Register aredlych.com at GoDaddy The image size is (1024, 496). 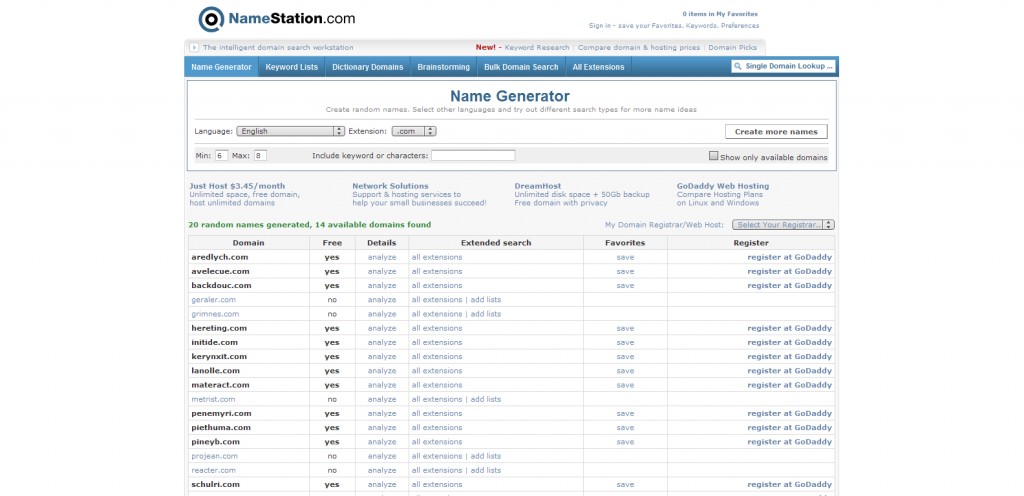coord(790,257)
